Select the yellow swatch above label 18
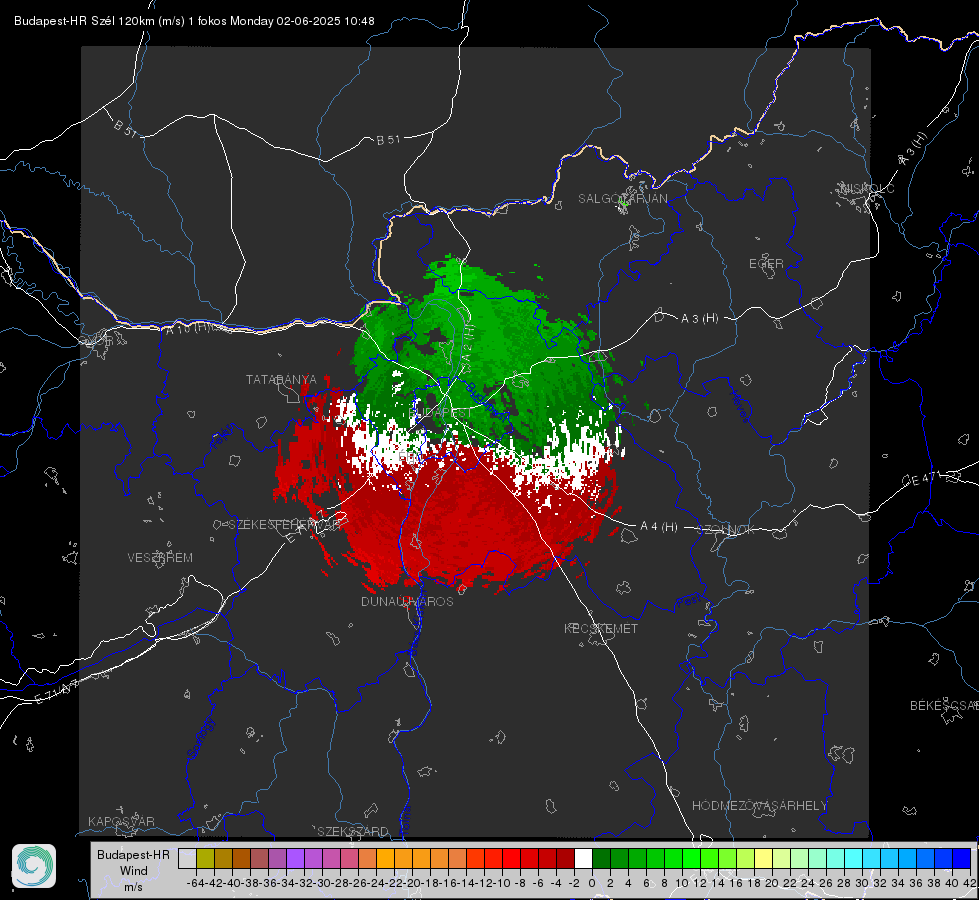The height and width of the screenshot is (900, 979). coord(763,858)
